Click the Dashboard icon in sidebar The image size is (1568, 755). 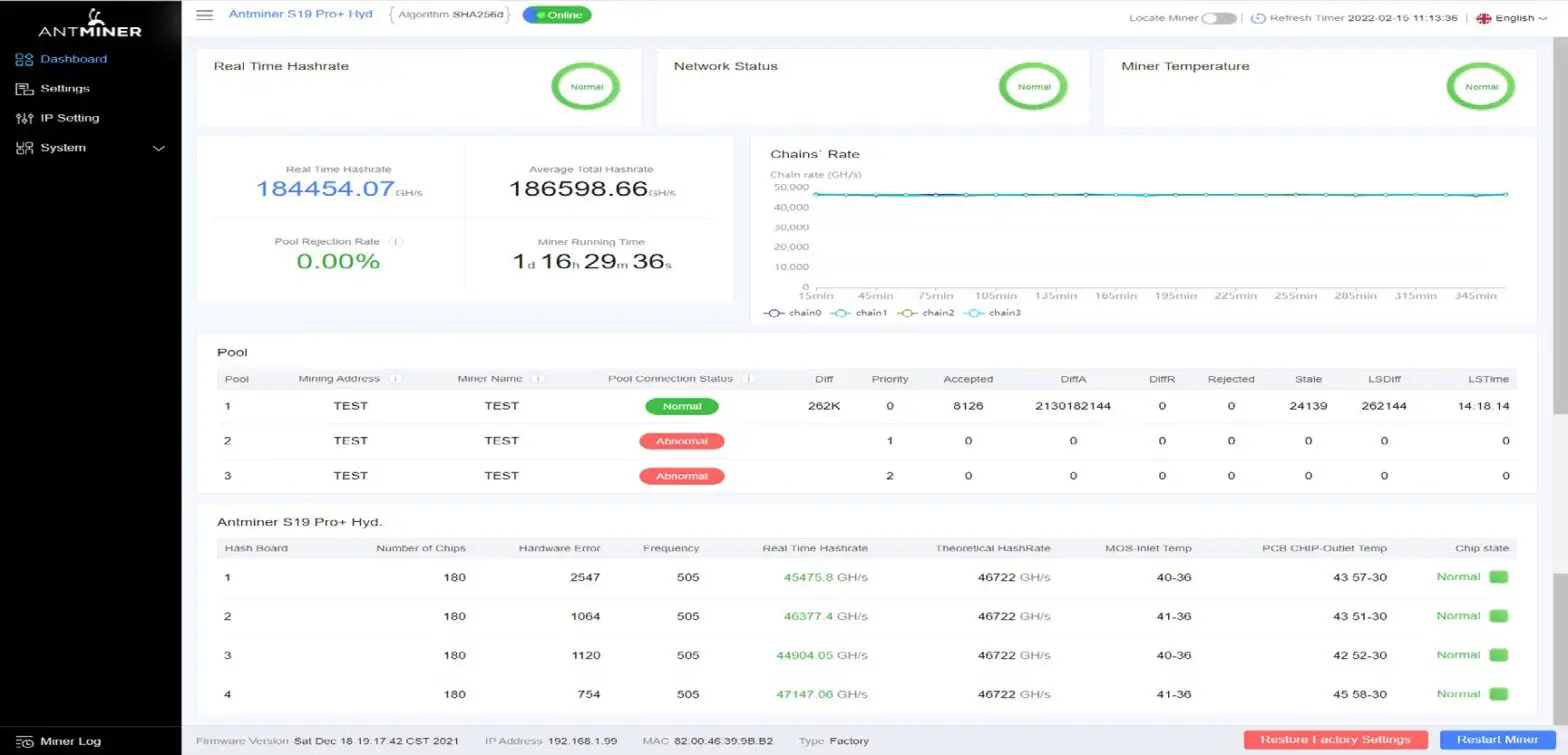click(x=24, y=60)
